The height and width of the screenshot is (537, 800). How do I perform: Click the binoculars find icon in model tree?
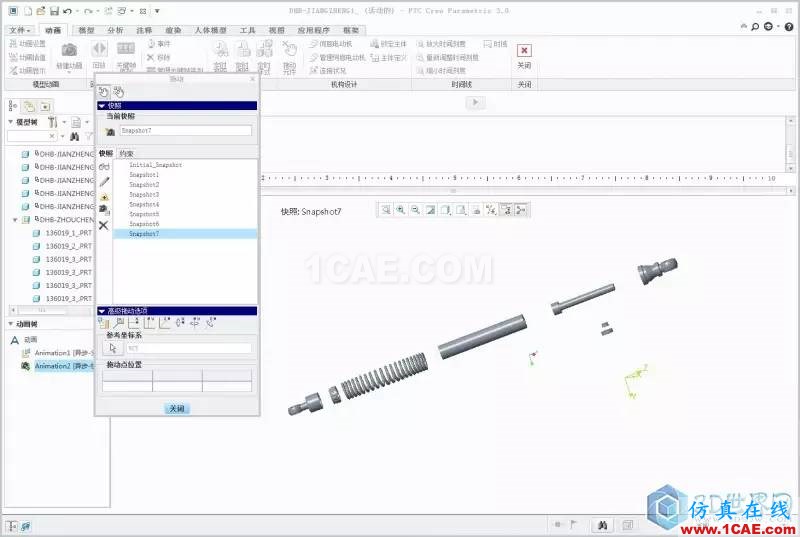coord(74,136)
